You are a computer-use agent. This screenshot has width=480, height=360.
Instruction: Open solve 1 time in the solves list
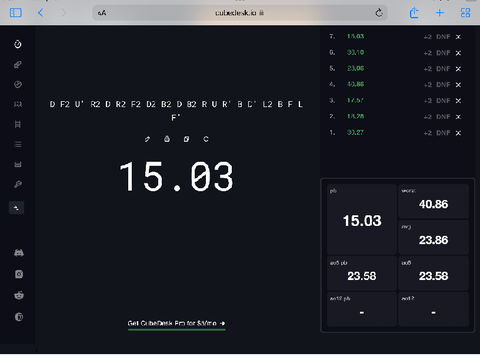355,132
